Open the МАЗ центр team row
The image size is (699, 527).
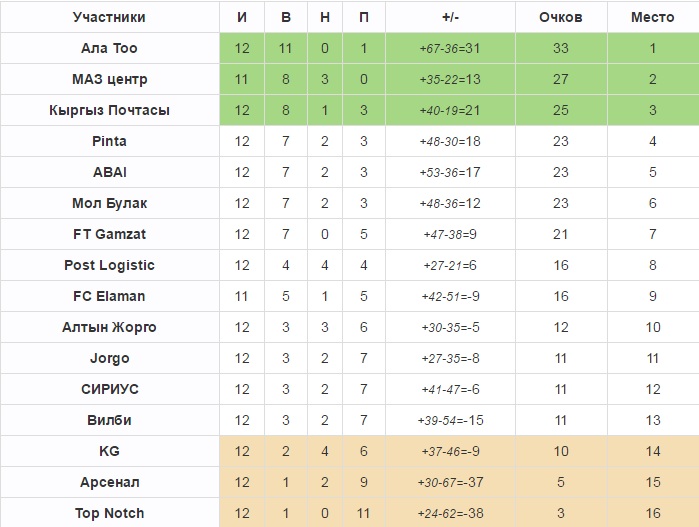click(109, 79)
